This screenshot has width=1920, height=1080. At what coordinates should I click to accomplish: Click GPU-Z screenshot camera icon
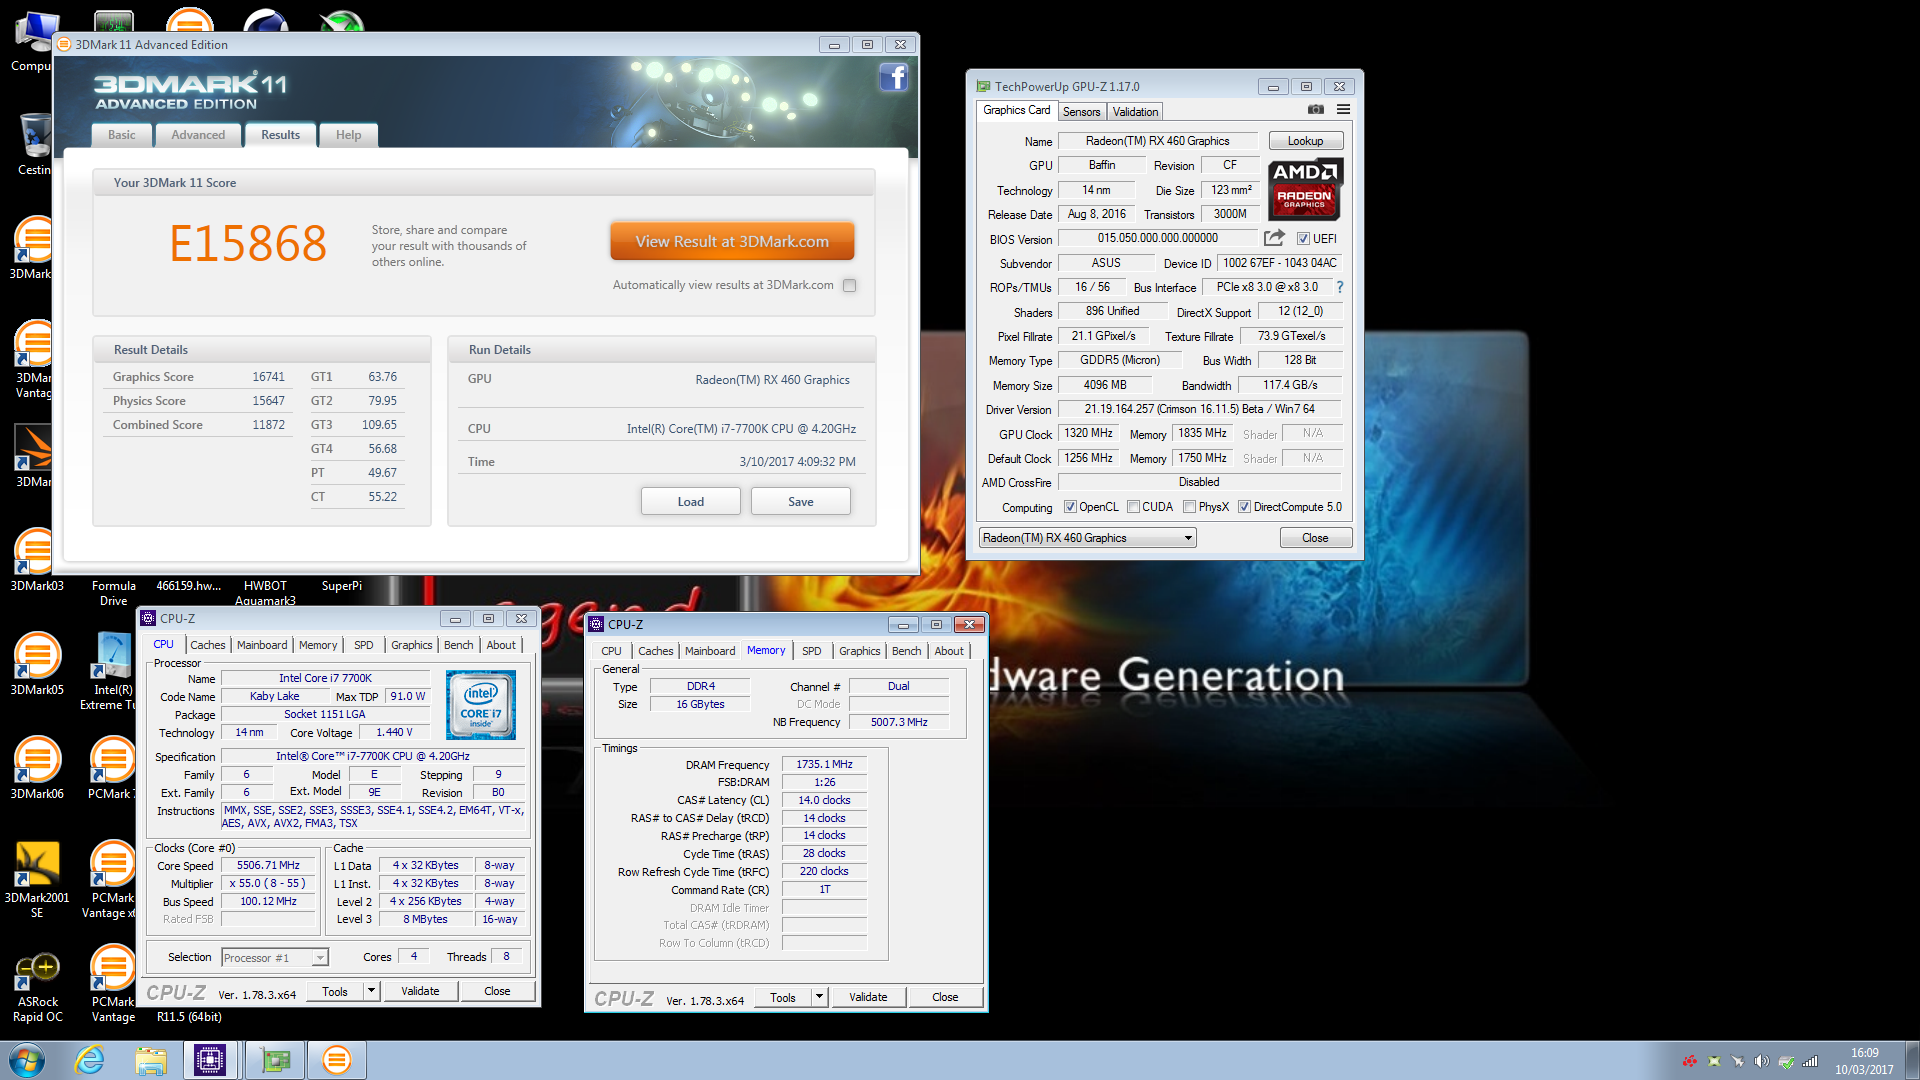[x=1315, y=110]
